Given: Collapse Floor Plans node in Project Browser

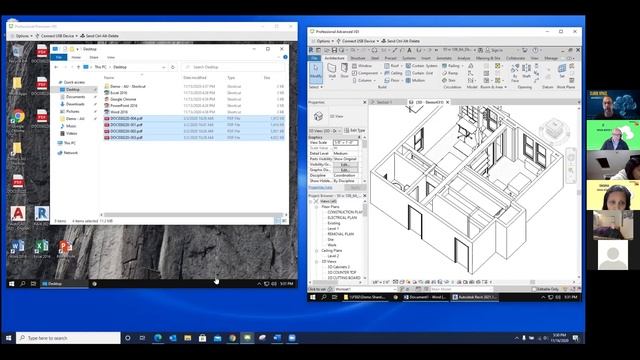Looking at the screenshot, I should point(316,207).
